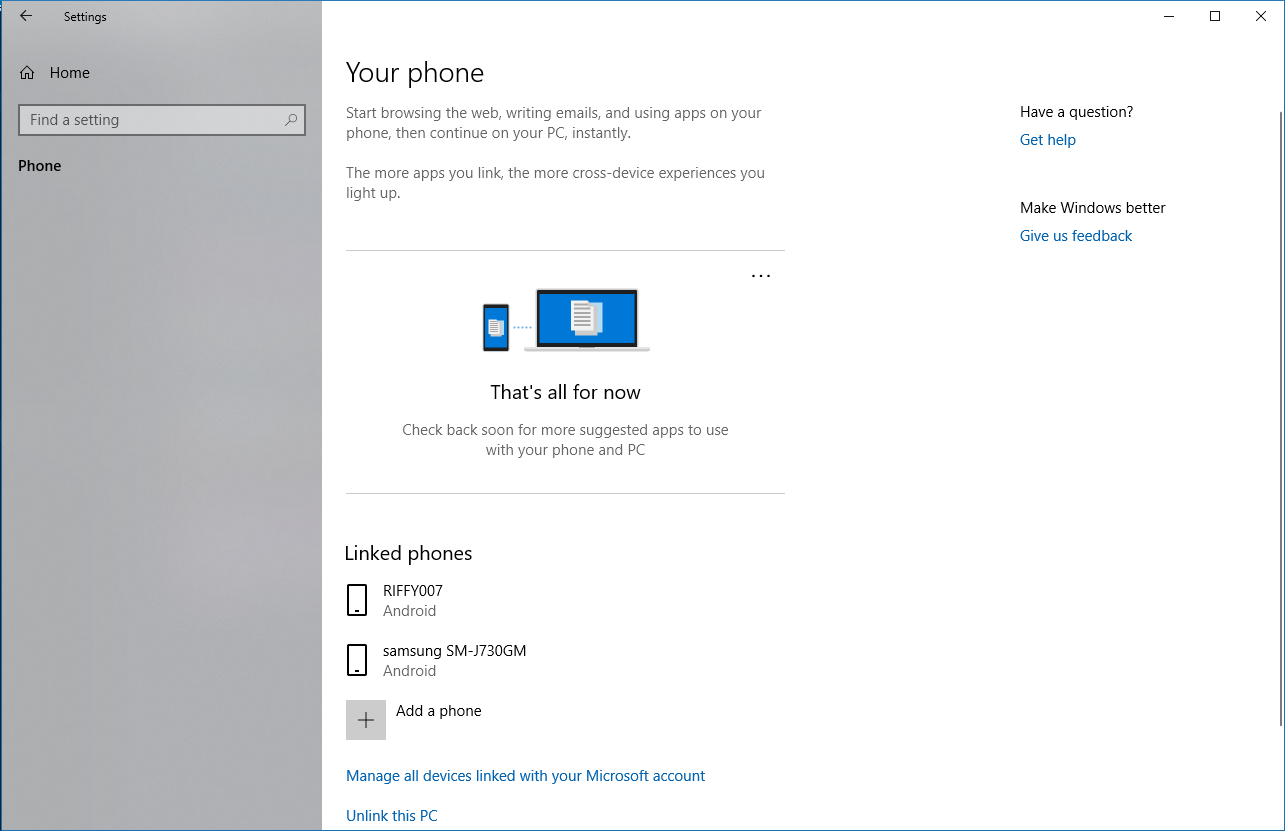Open the Home settings page
The width and height of the screenshot is (1285, 831).
[55, 73]
